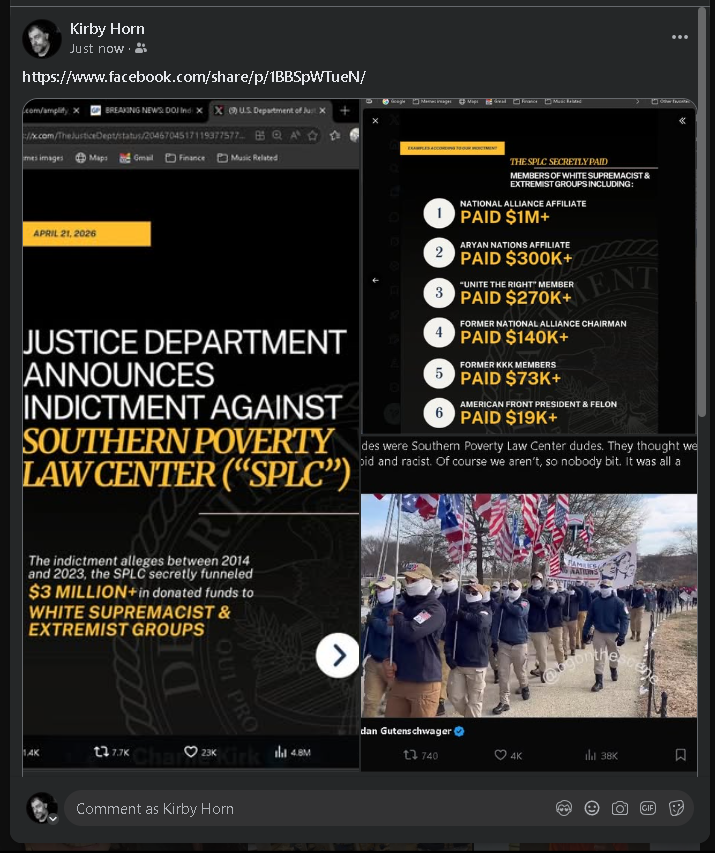The height and width of the screenshot is (853, 715).
Task: Click the heart icon showing 4K
Action: coord(501,755)
